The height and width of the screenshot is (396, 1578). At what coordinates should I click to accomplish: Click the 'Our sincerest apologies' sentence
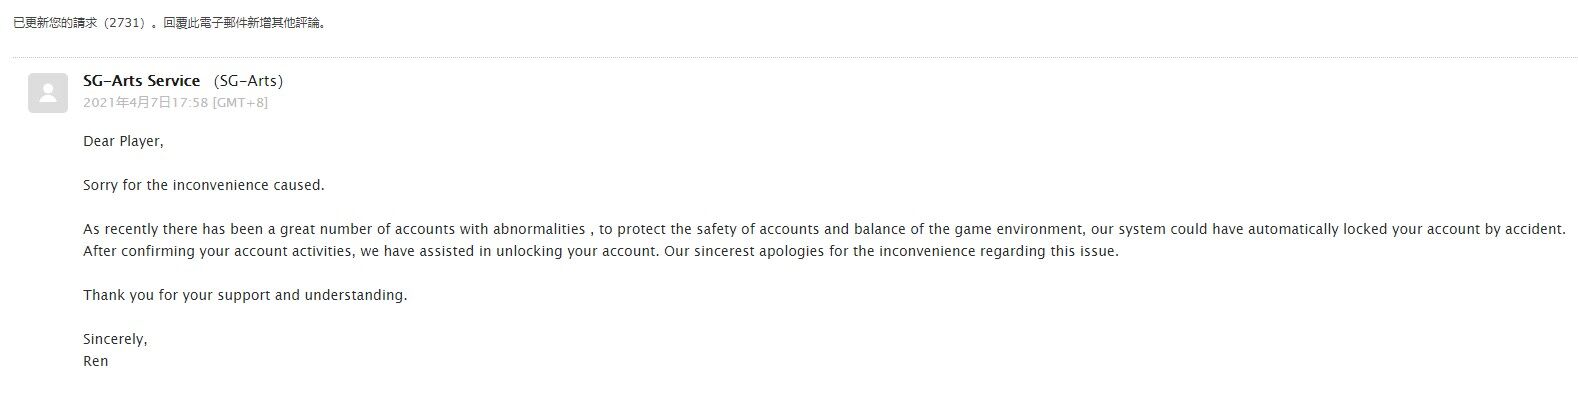[892, 252]
